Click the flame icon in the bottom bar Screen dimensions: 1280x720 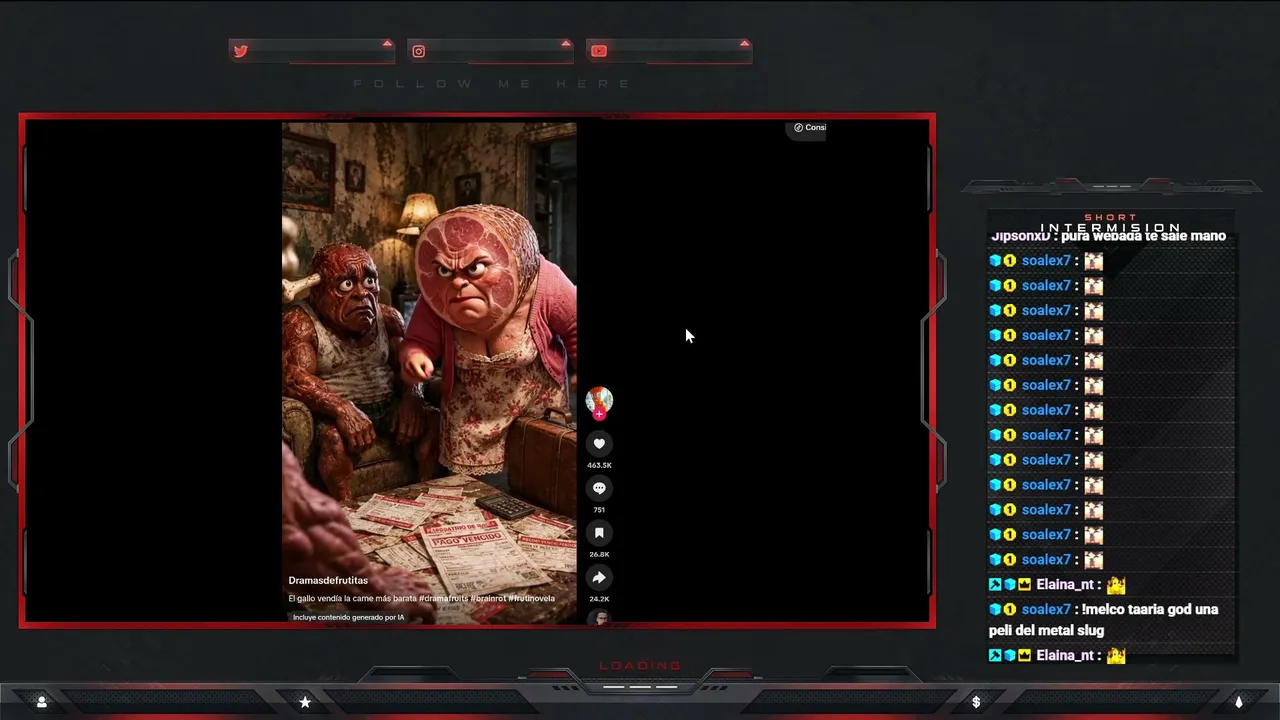click(x=1238, y=702)
